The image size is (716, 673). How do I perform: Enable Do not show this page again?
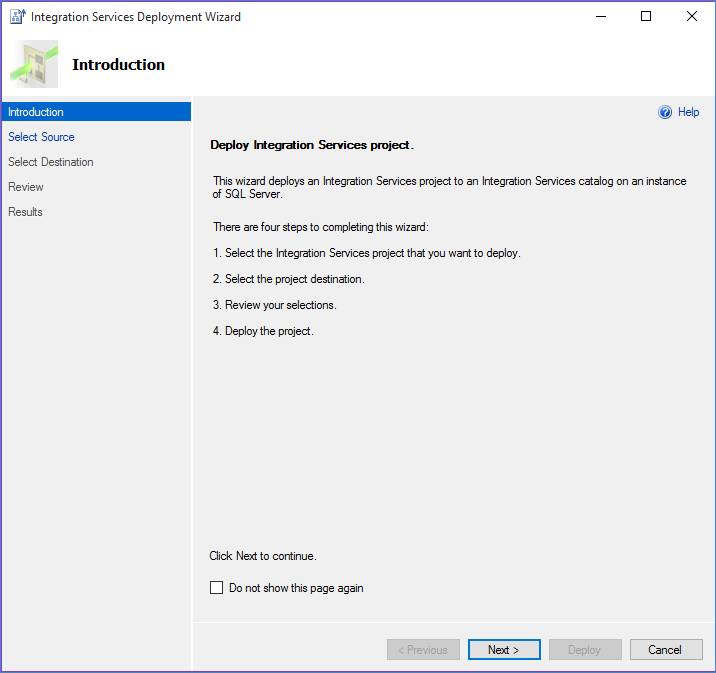[x=216, y=587]
